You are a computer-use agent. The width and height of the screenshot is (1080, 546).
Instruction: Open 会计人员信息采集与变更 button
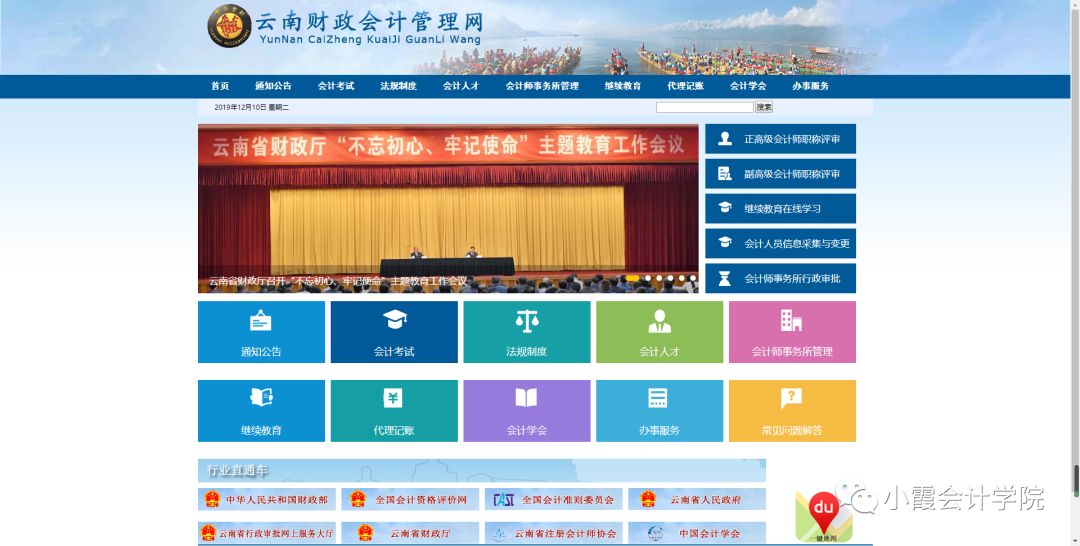click(x=780, y=244)
